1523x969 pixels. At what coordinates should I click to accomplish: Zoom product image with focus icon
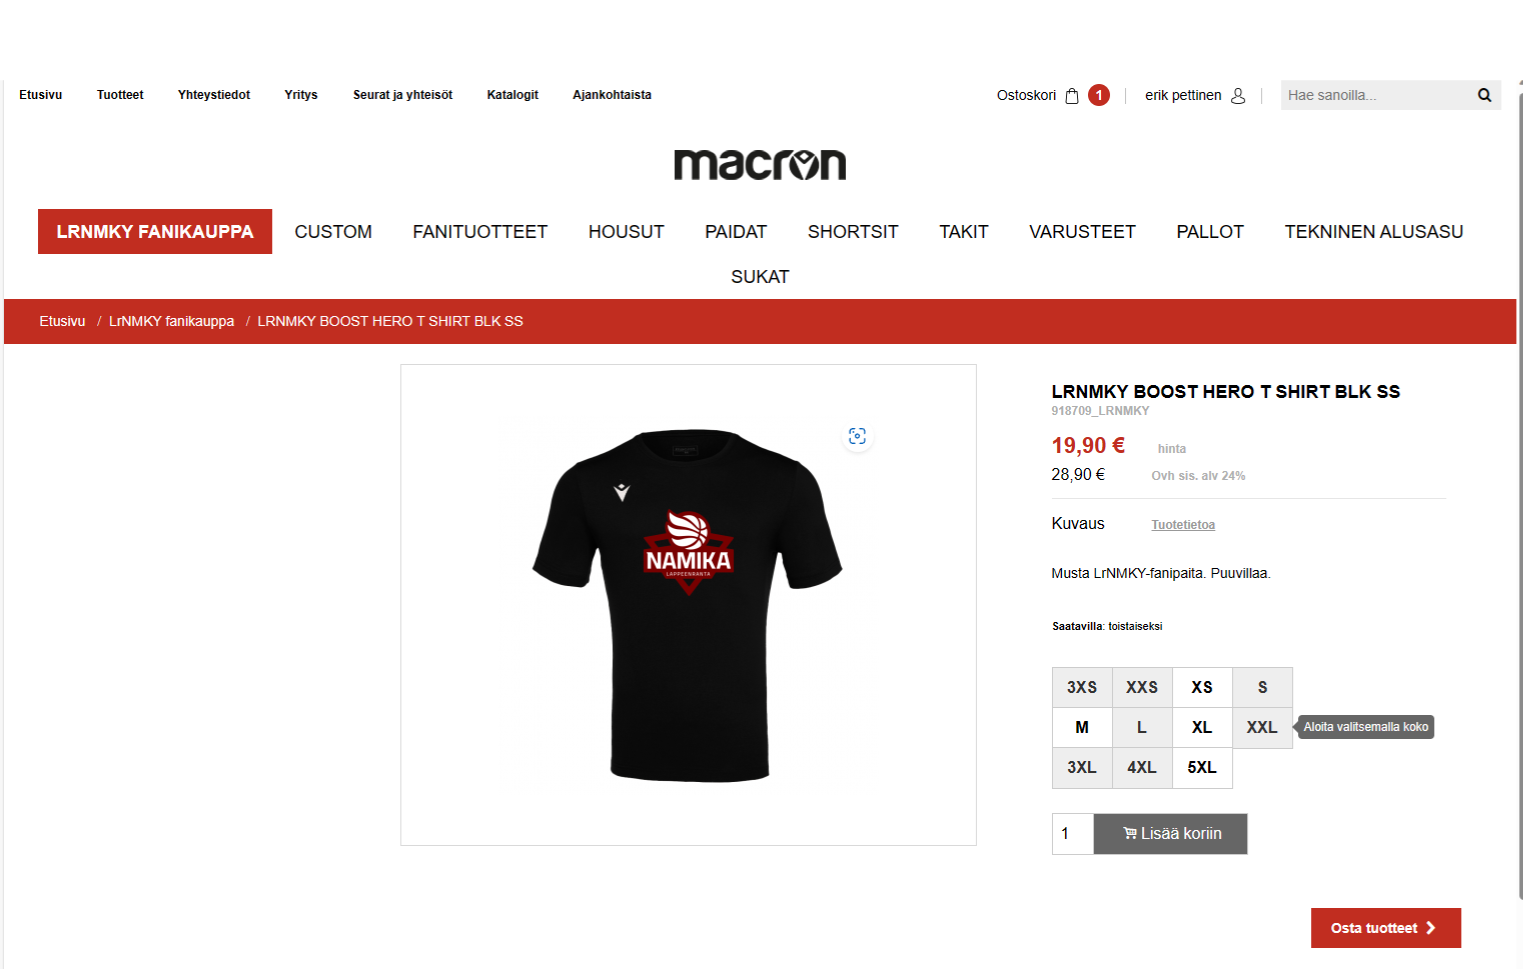point(857,436)
